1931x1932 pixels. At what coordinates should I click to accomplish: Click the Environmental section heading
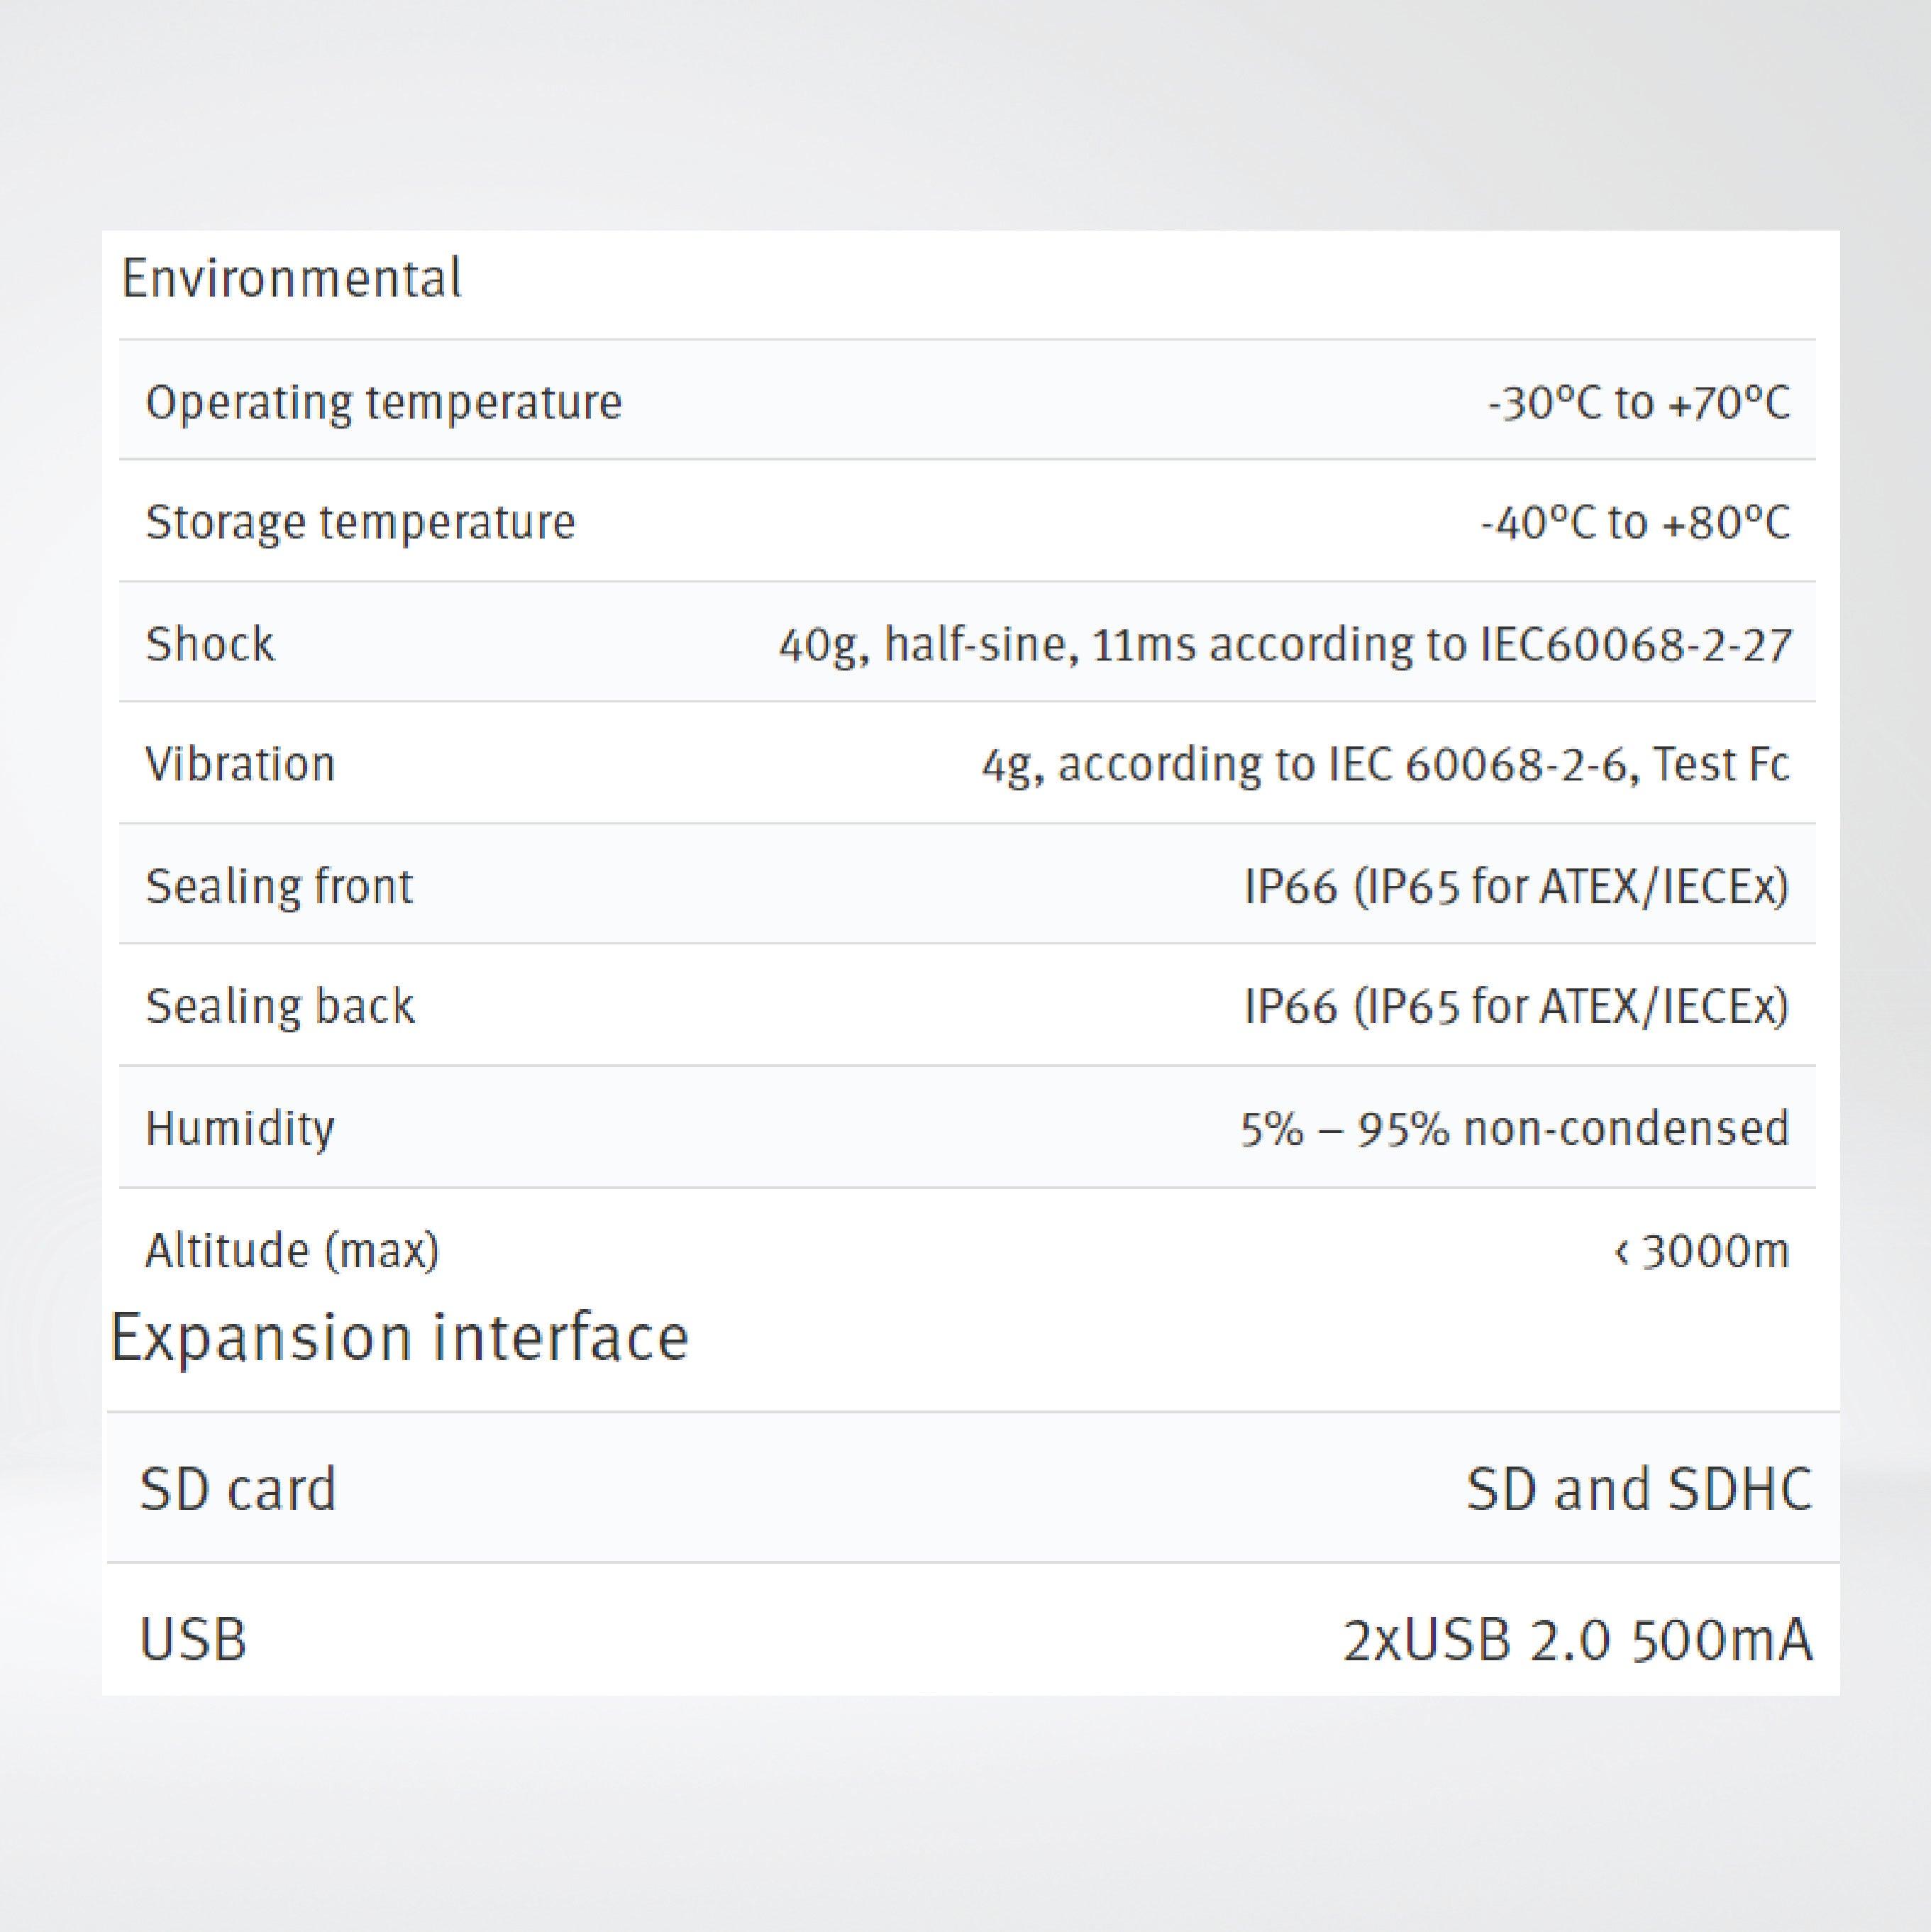[291, 278]
